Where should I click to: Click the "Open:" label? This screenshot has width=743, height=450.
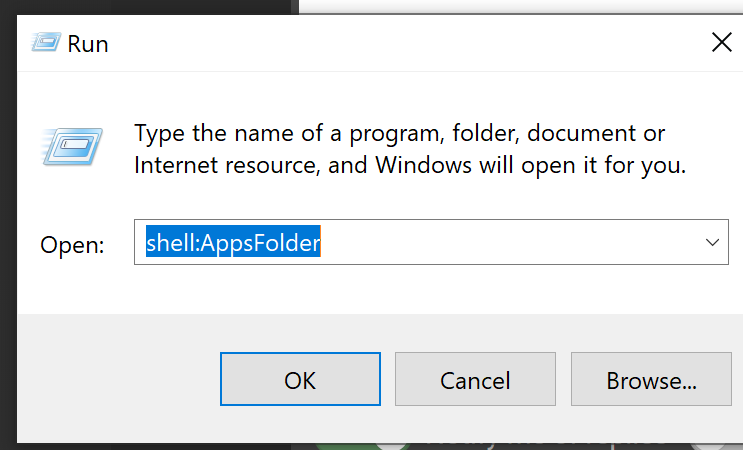coord(72,245)
